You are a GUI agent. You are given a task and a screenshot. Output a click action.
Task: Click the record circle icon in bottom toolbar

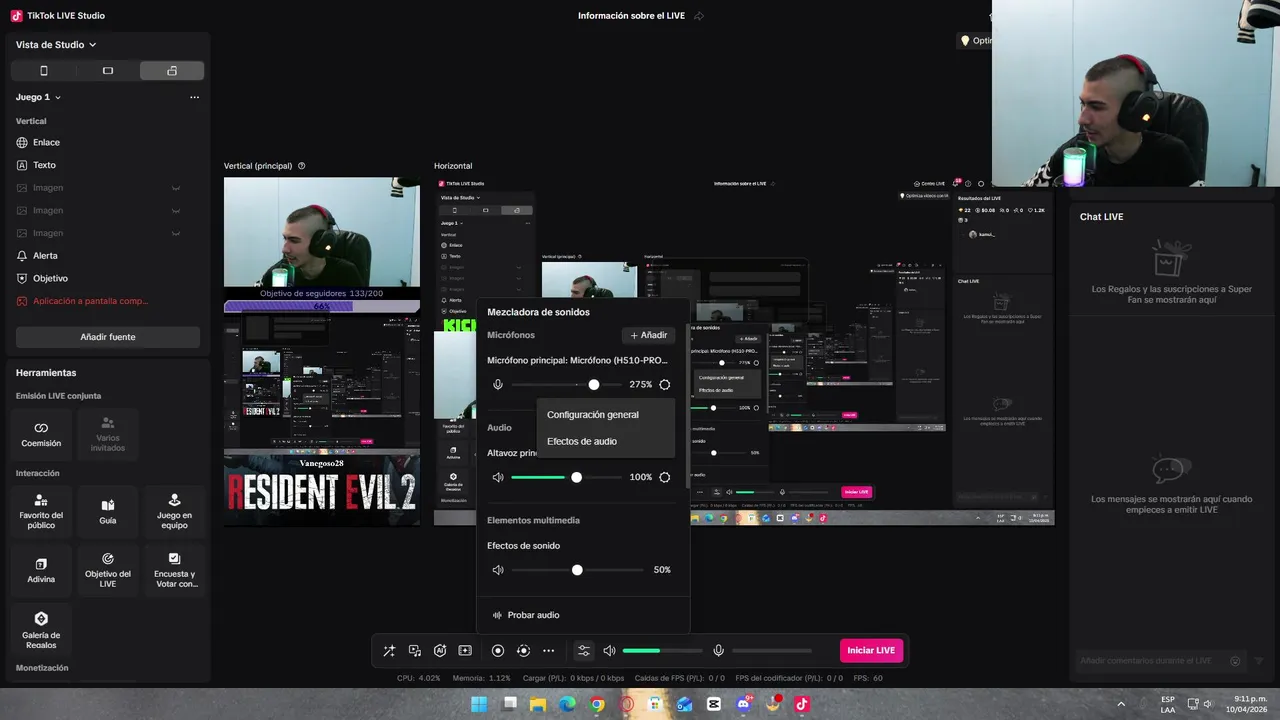(498, 651)
